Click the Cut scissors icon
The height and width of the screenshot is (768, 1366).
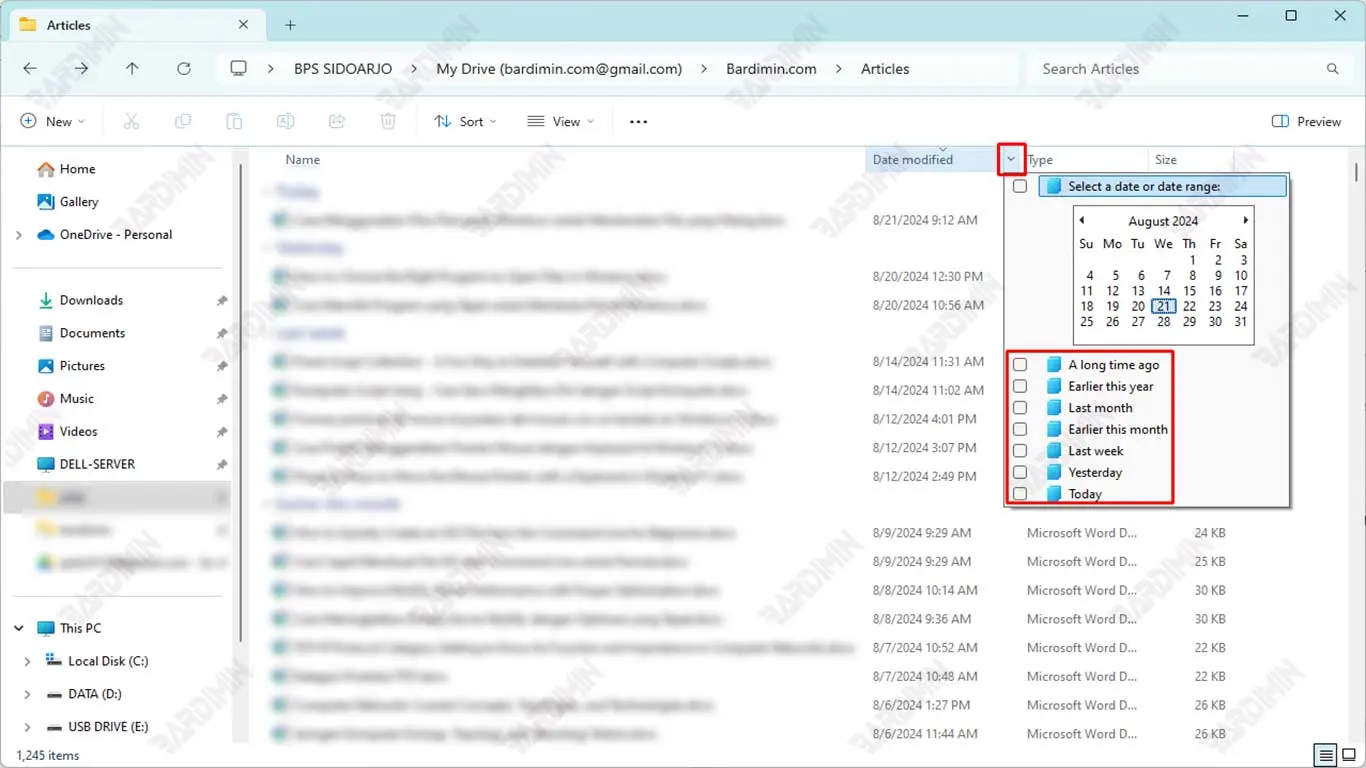(131, 121)
